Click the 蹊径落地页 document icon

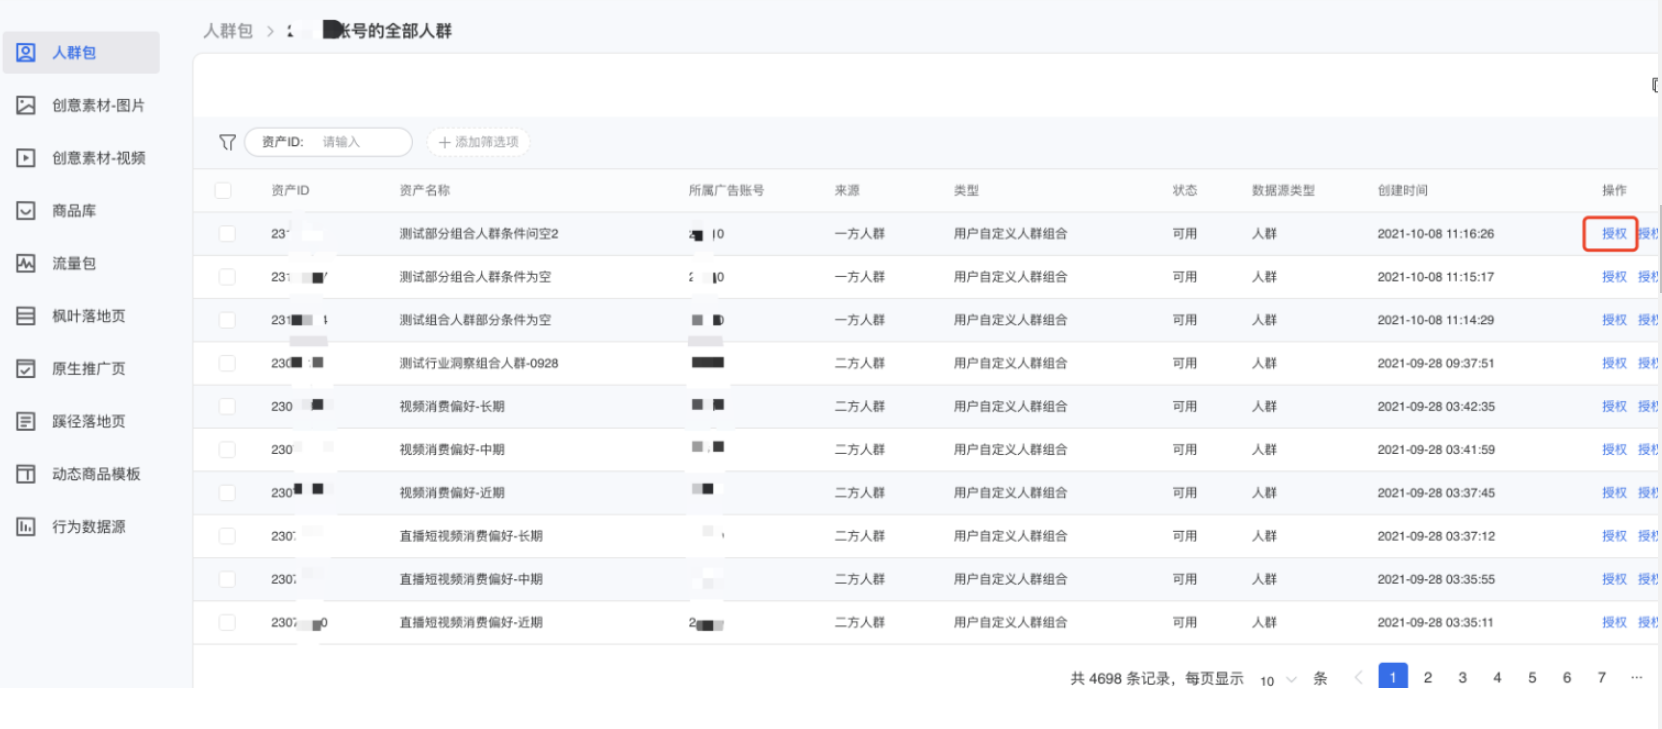click(26, 421)
